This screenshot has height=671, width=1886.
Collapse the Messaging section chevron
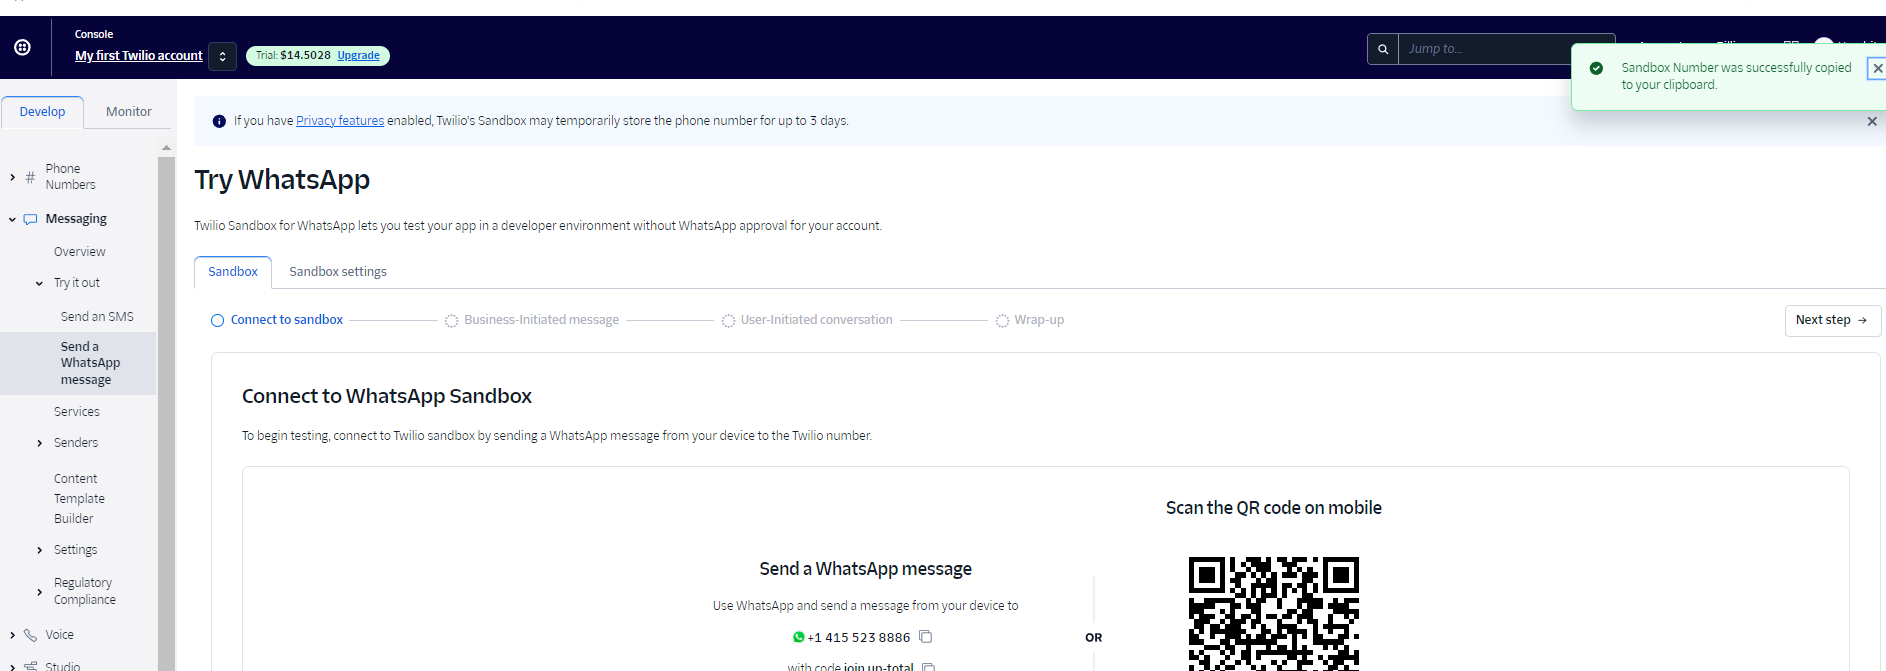point(12,219)
